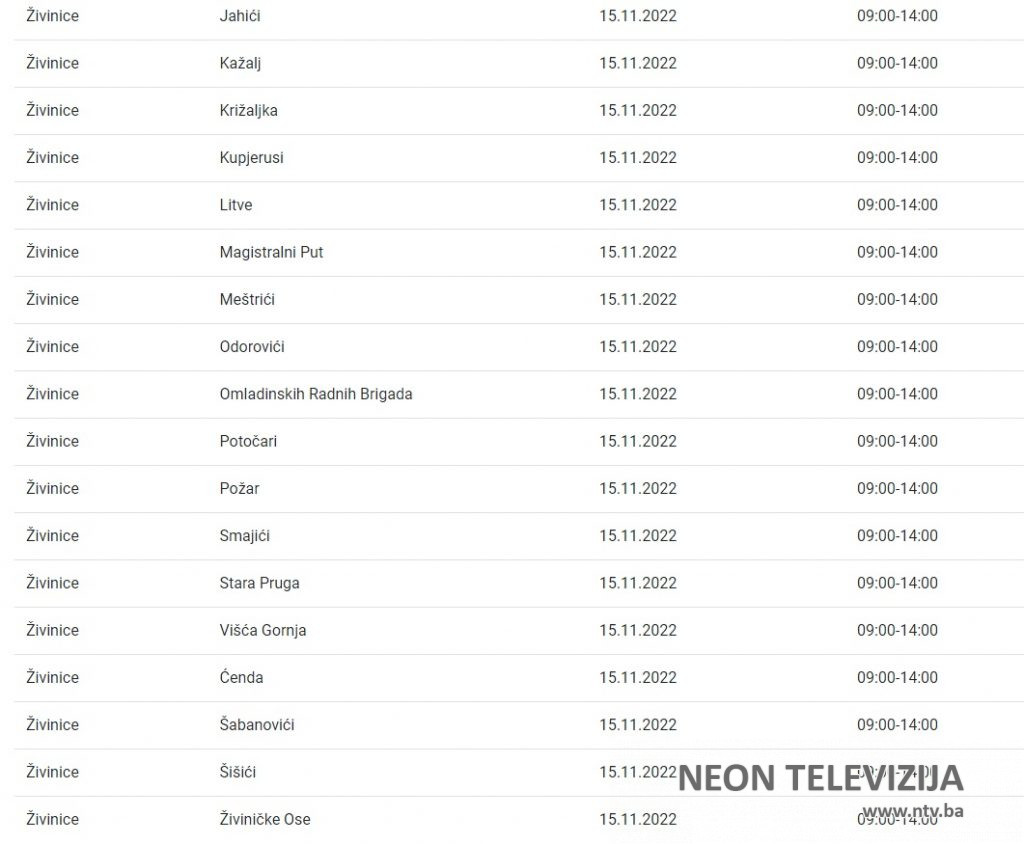Click the Šišići street name

coord(238,772)
